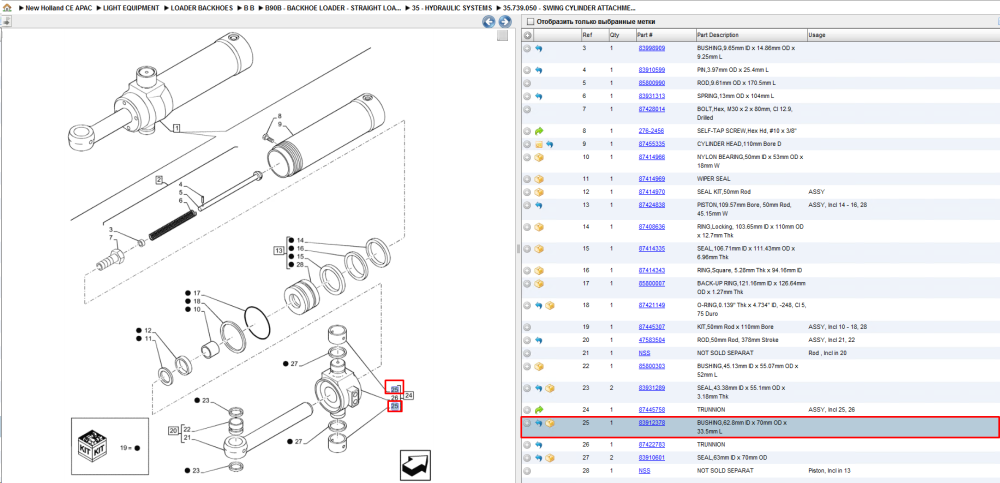The image size is (1000, 483).
Task: Select callout 26 on the diagram
Action: 395,398
